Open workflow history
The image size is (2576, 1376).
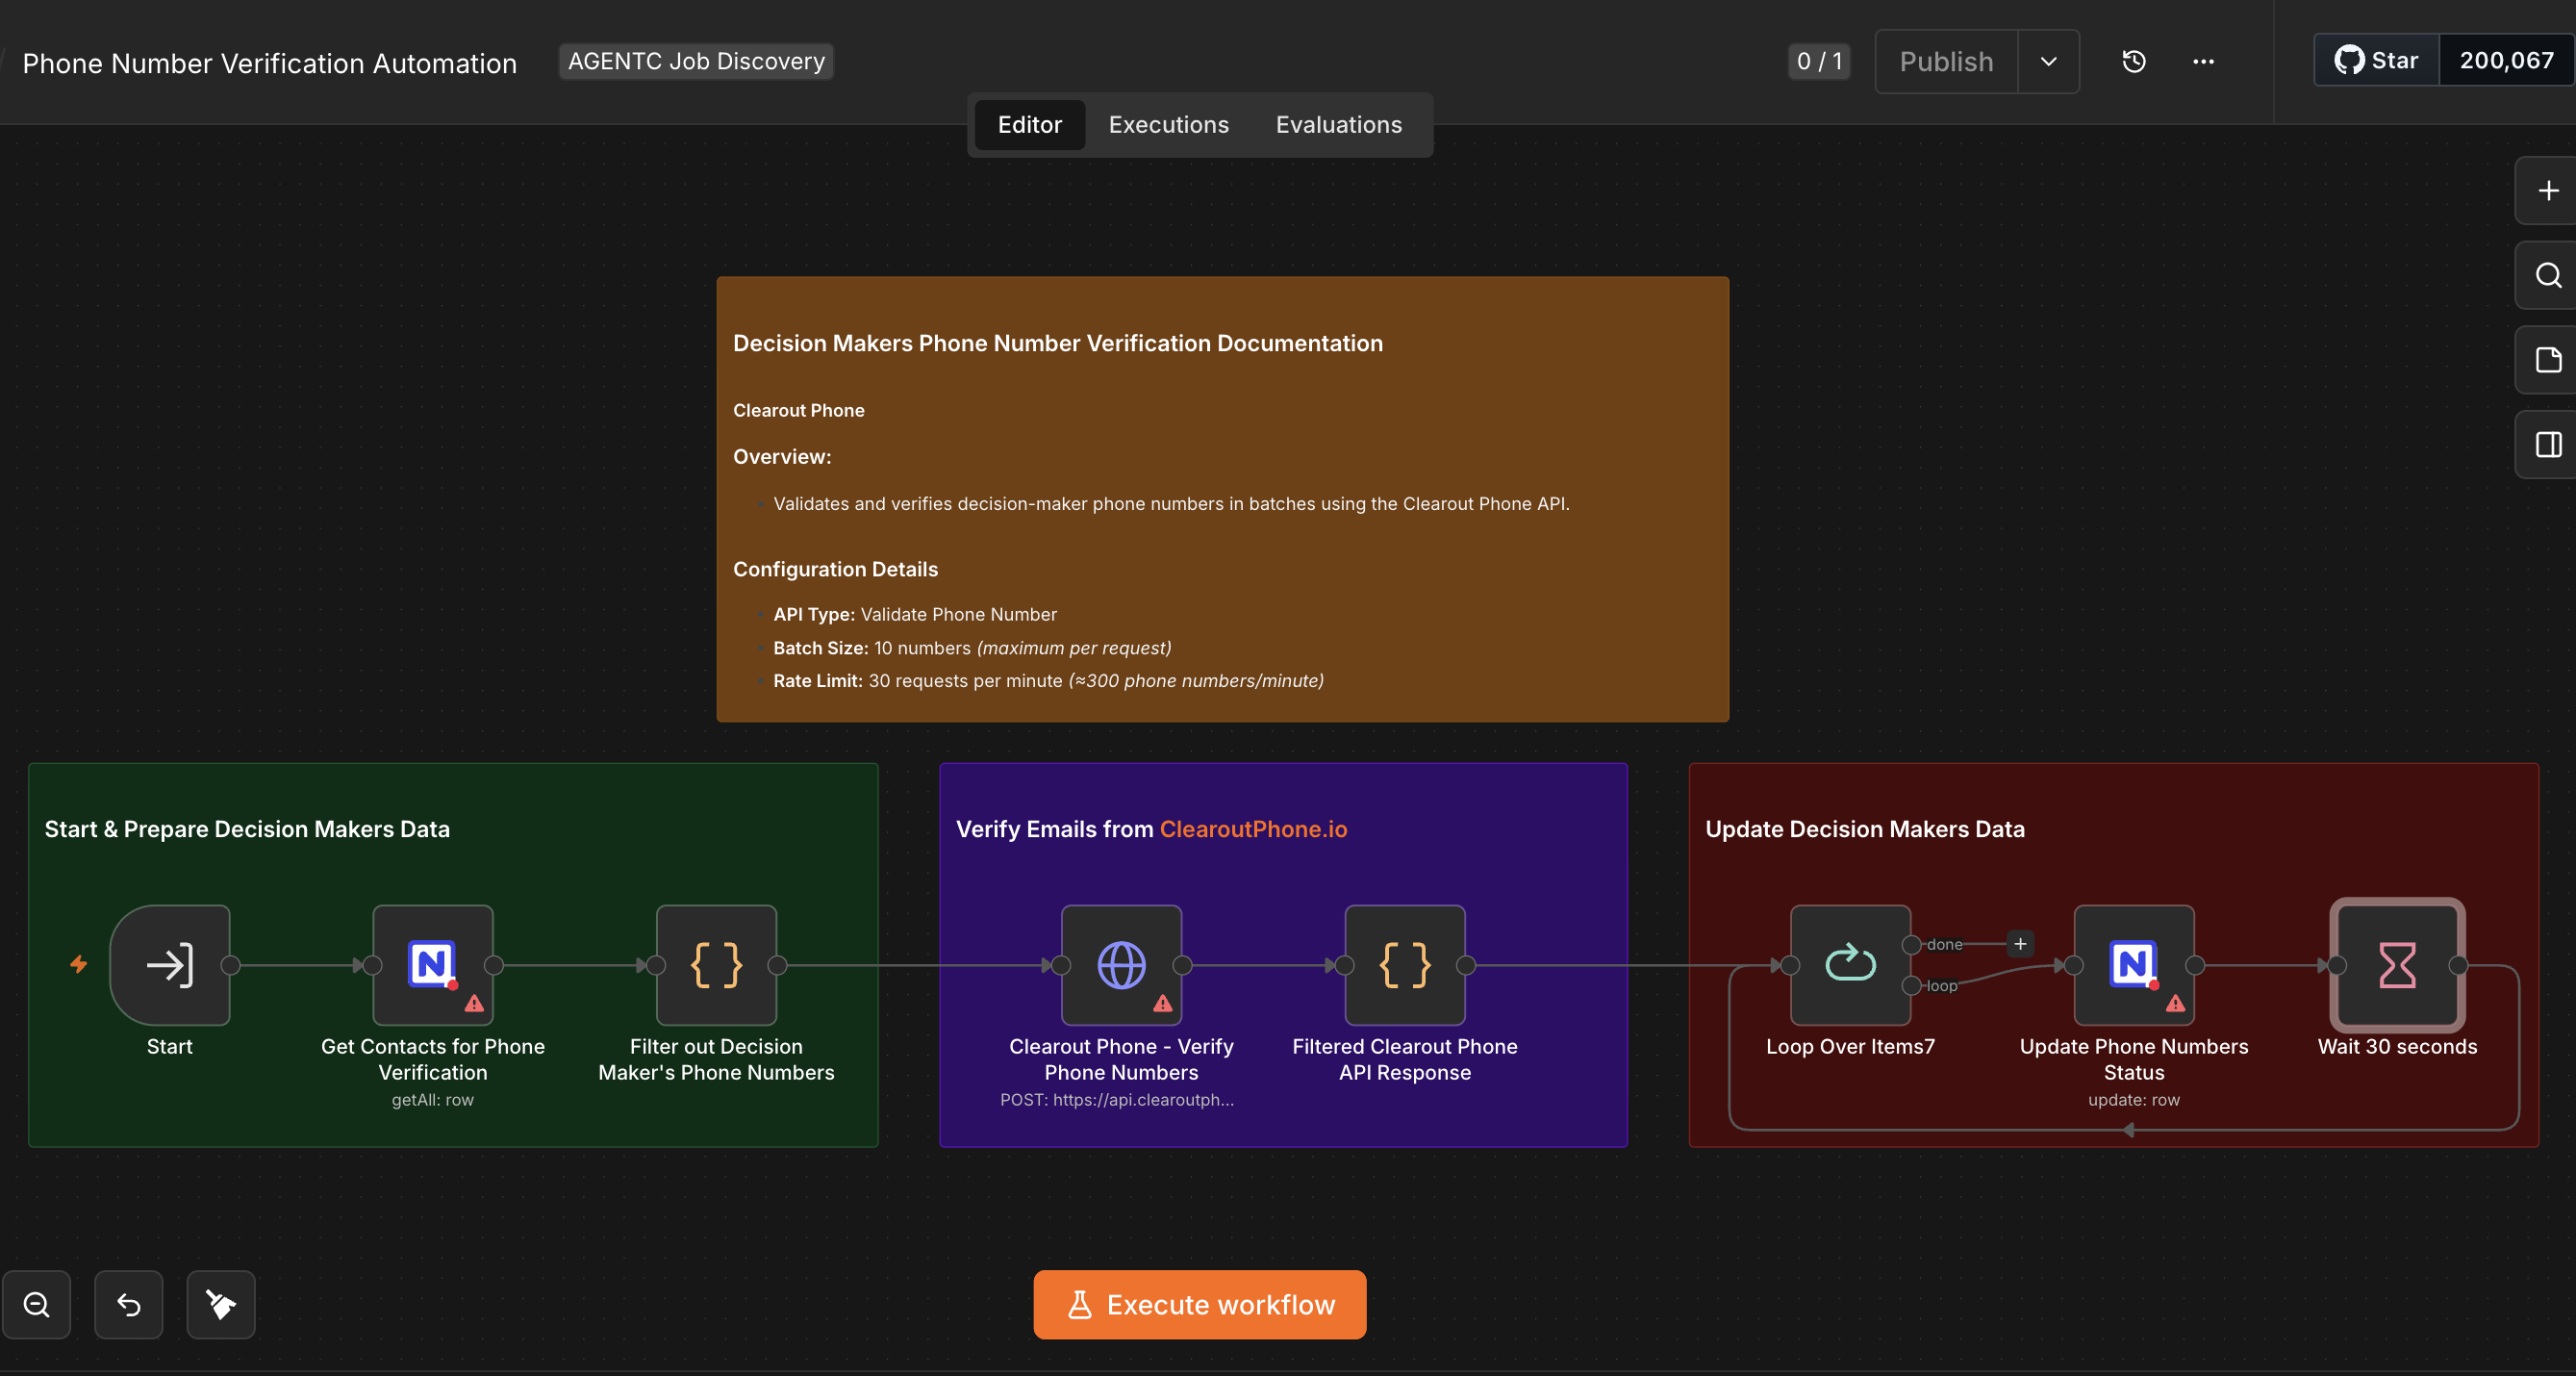2133,62
